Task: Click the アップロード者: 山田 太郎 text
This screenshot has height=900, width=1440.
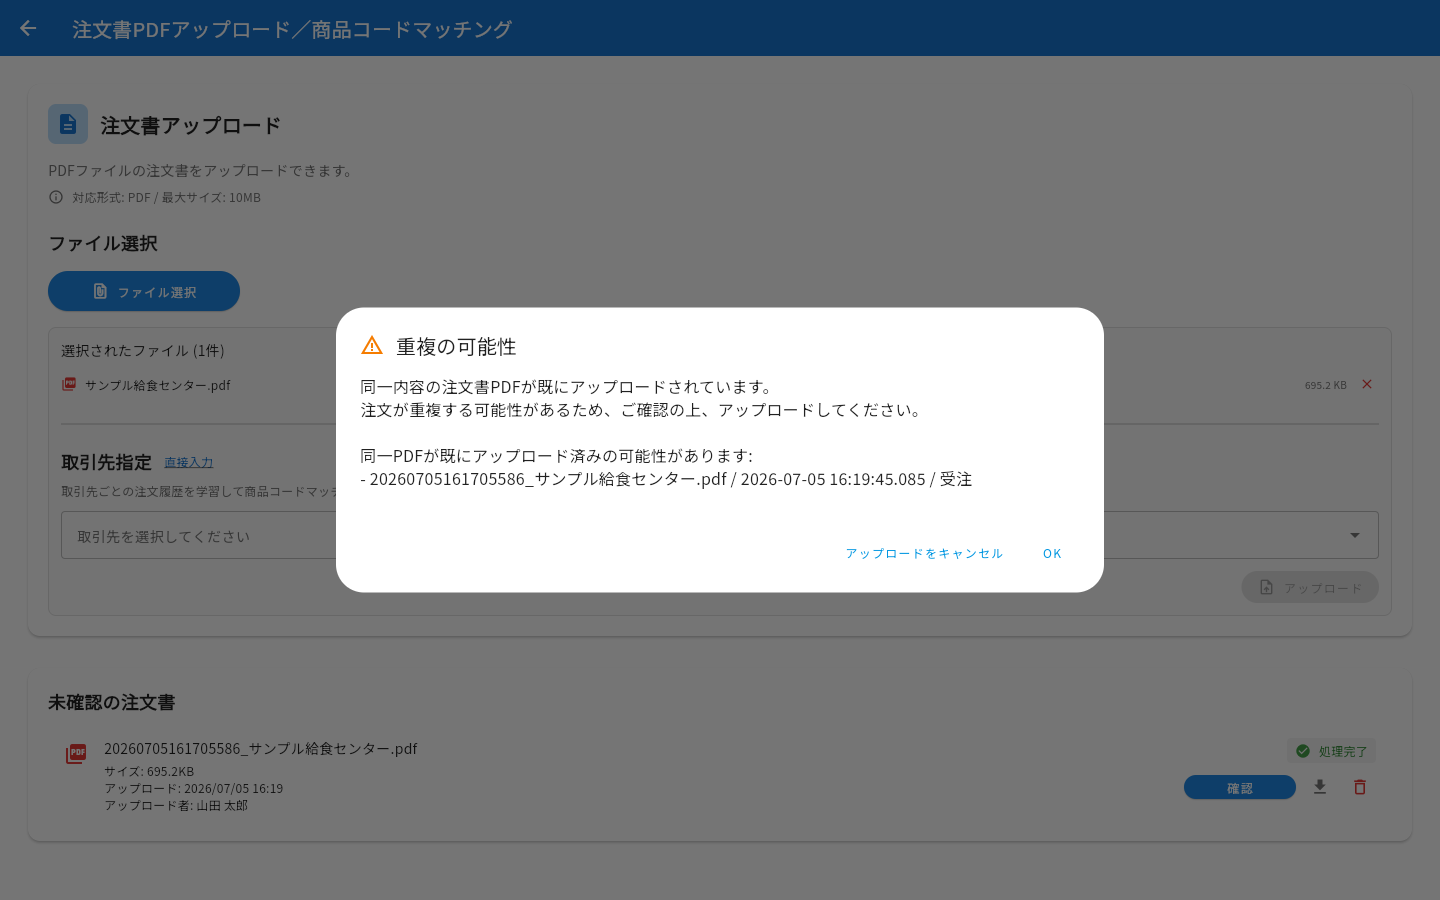Action: point(176,805)
